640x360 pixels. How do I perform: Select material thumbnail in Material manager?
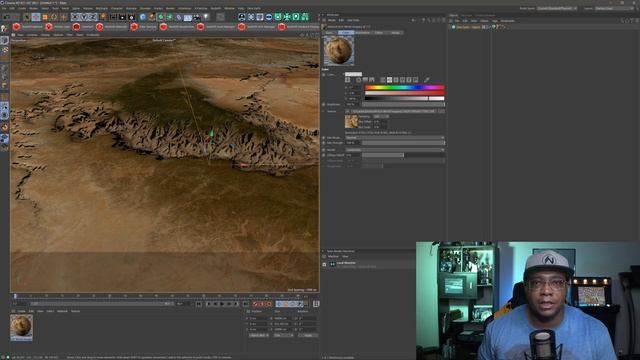pyautogui.click(x=21, y=327)
